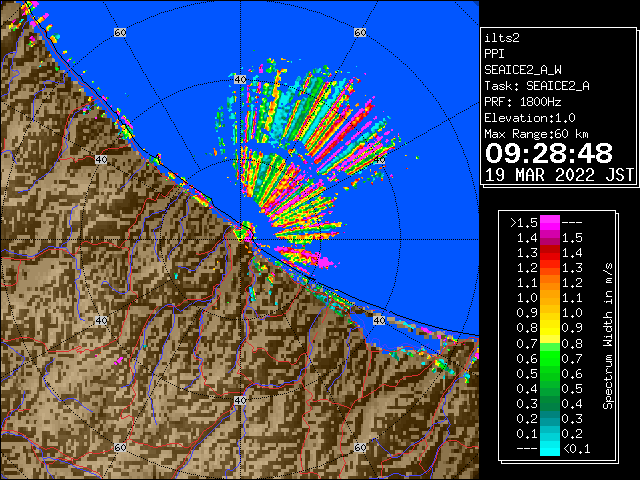Pick the light cyan <0.1 legend swatch

[x=550, y=449]
